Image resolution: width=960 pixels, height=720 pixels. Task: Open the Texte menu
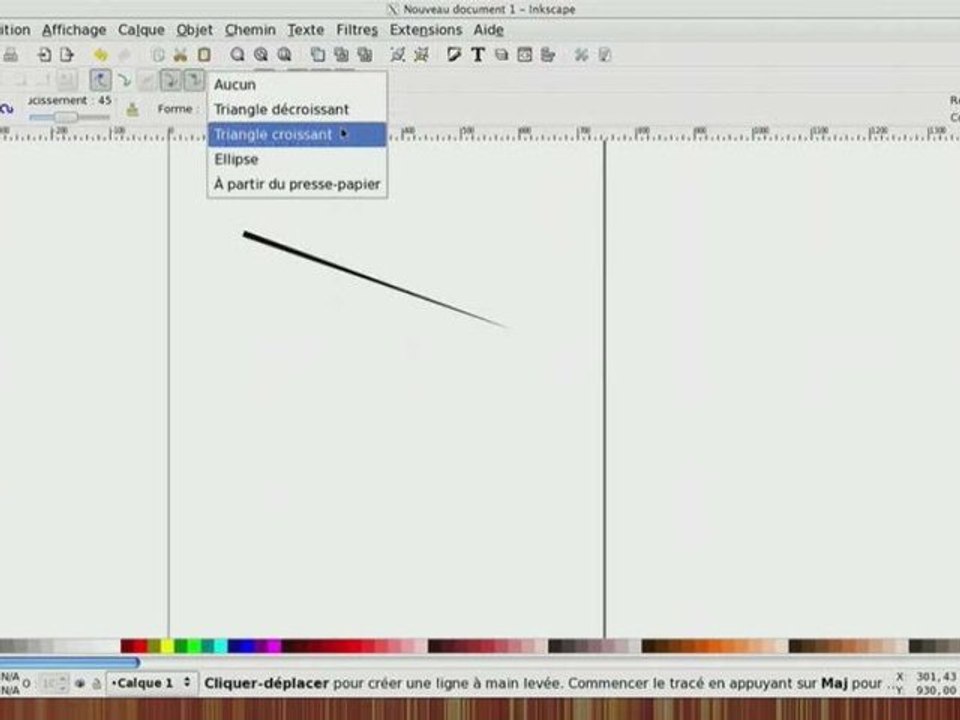pyautogui.click(x=306, y=29)
